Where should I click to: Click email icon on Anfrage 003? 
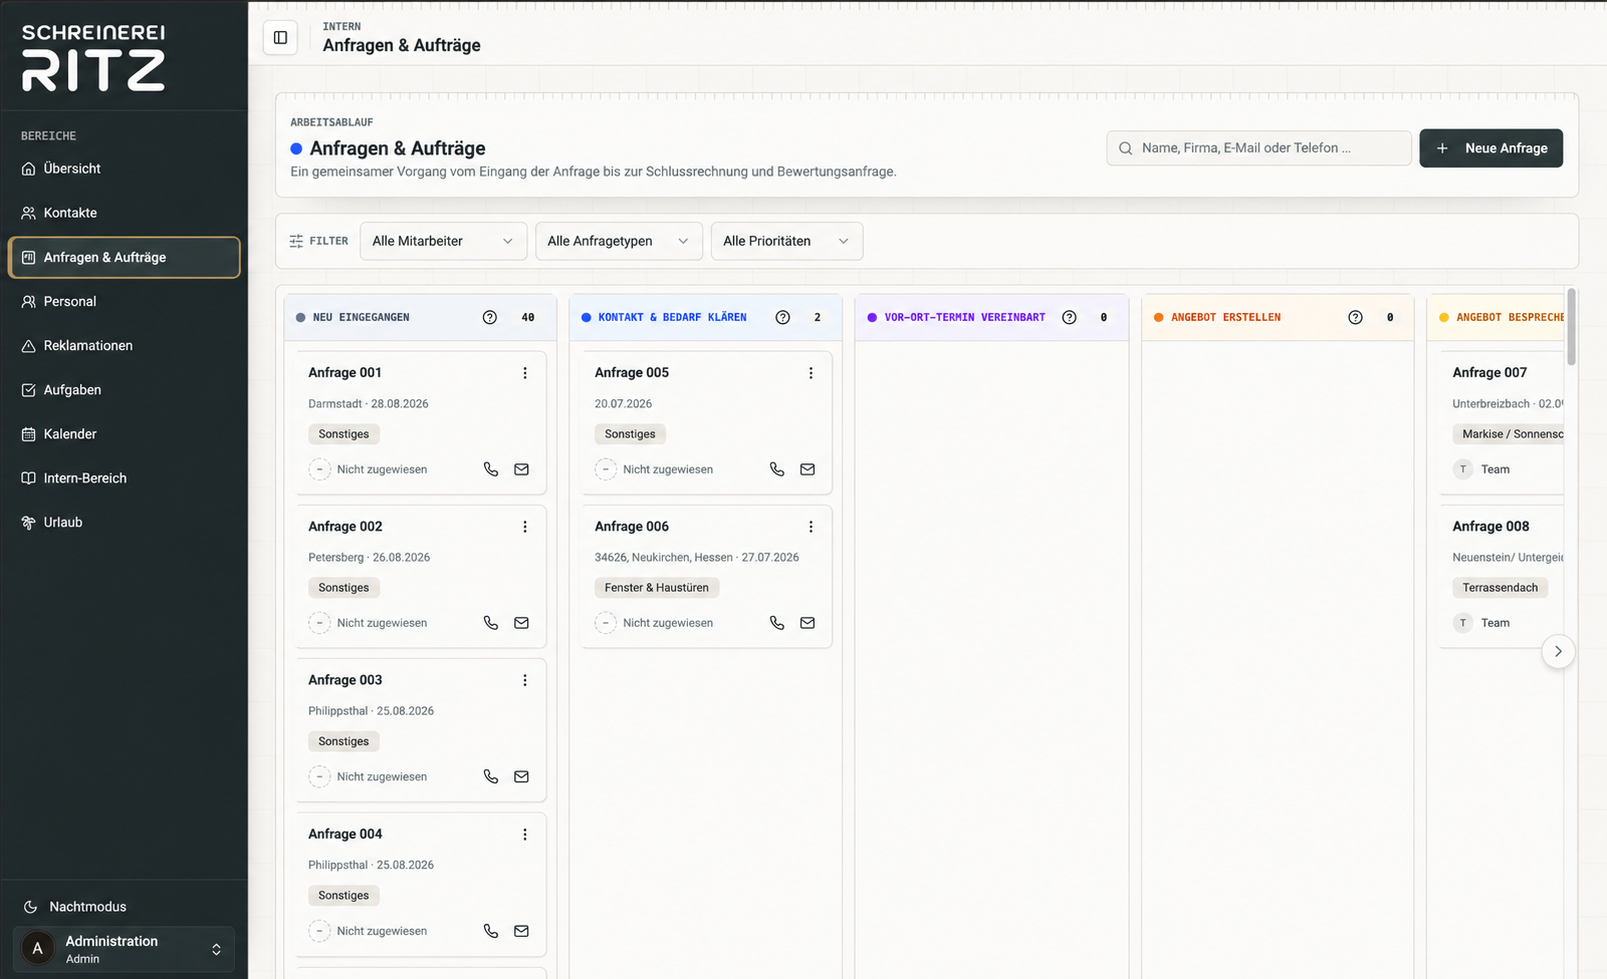(521, 777)
